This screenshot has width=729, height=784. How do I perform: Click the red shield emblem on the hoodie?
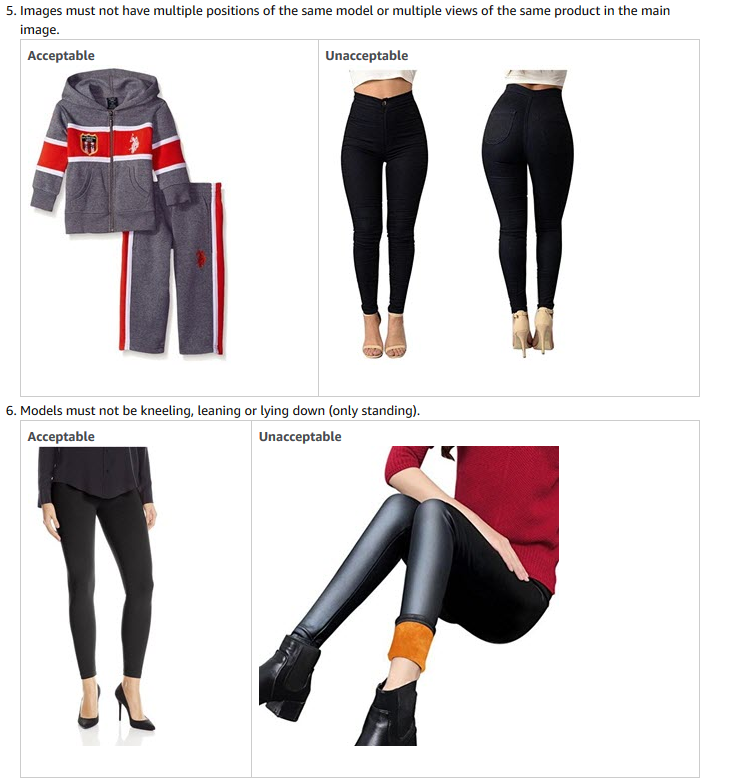point(88,144)
